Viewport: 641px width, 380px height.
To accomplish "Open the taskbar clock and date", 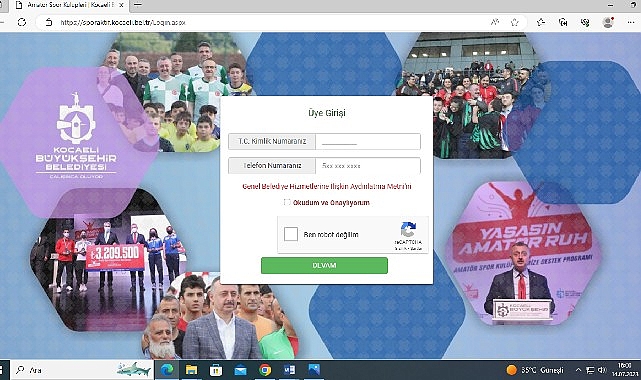I will click(x=625, y=370).
